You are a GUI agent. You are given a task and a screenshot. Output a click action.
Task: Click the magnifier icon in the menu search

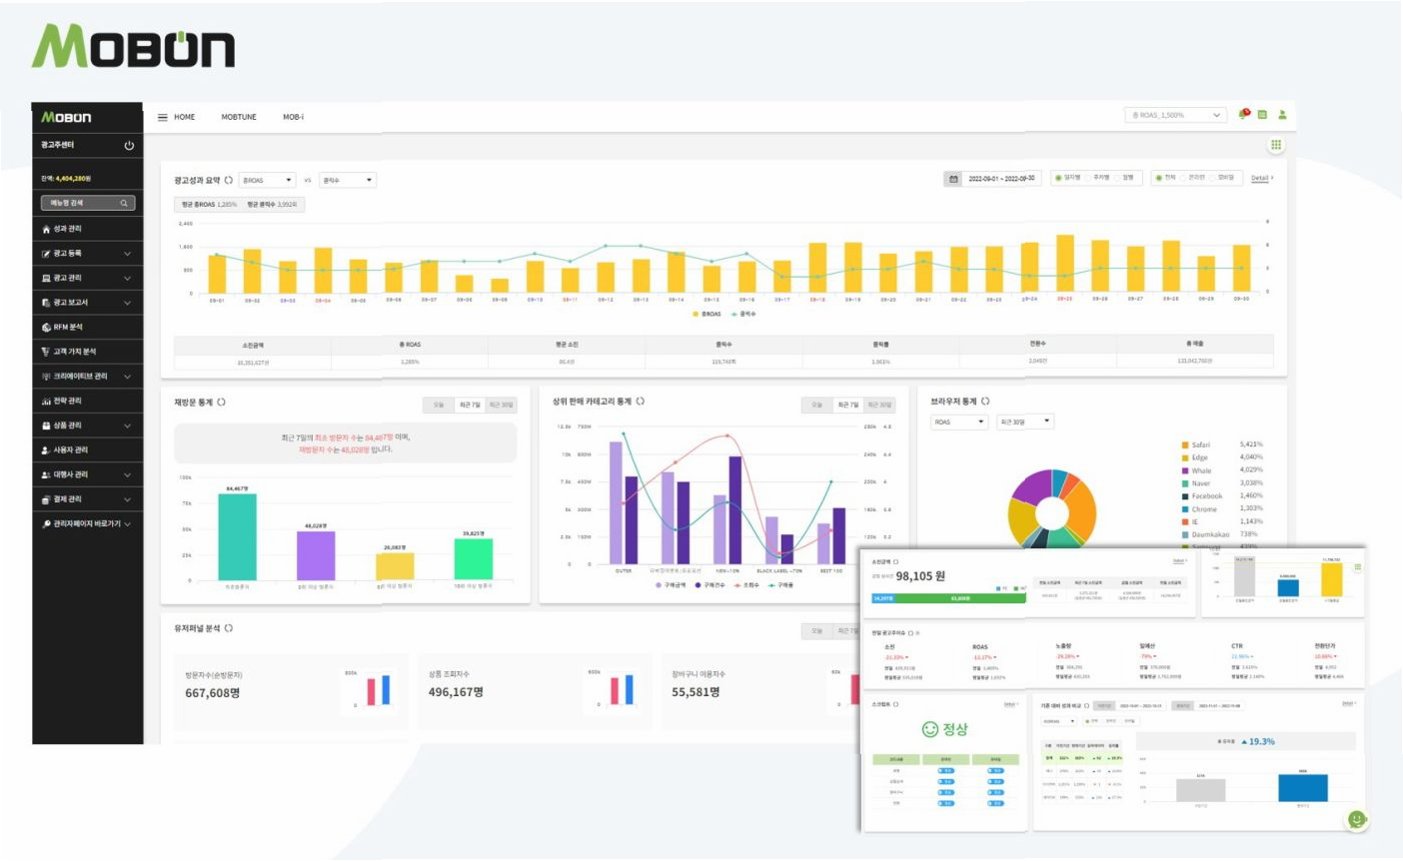tap(124, 203)
